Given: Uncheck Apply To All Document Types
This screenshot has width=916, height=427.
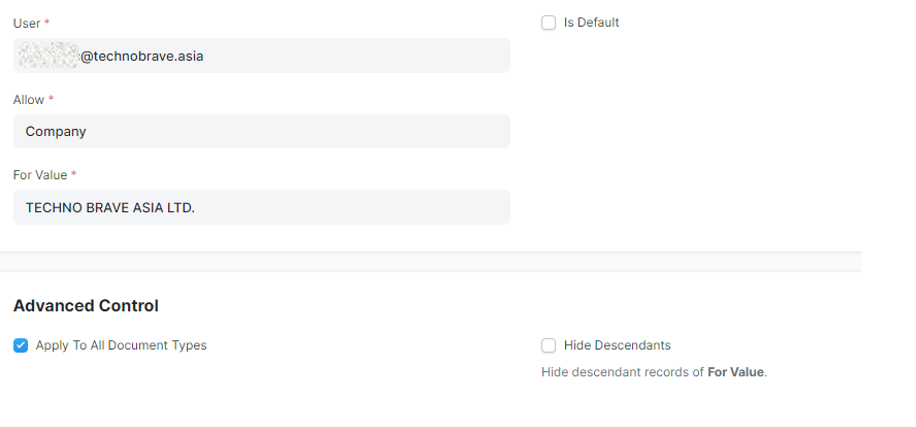Looking at the screenshot, I should [20, 345].
